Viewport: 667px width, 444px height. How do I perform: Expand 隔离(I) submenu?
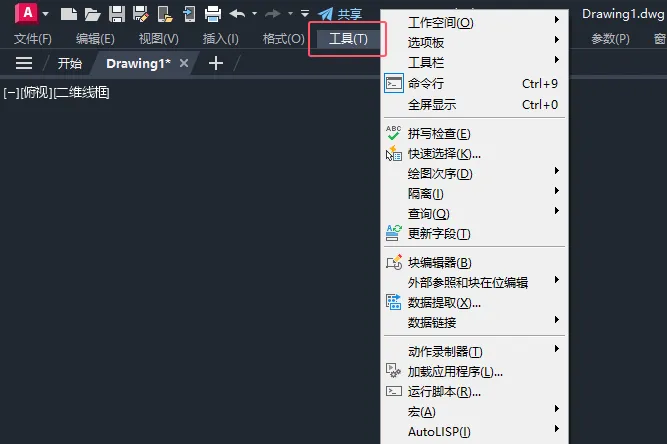click(474, 194)
